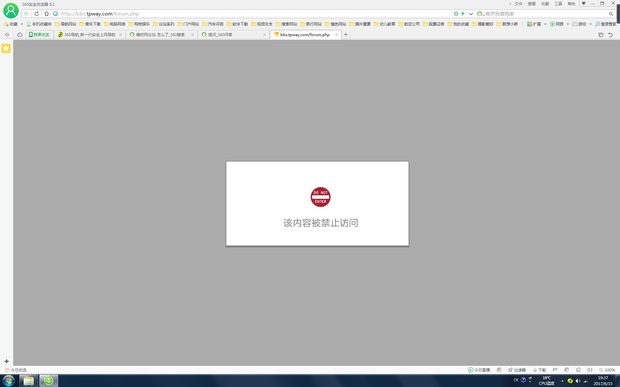Click the green user avatar icon

click(x=11, y=10)
